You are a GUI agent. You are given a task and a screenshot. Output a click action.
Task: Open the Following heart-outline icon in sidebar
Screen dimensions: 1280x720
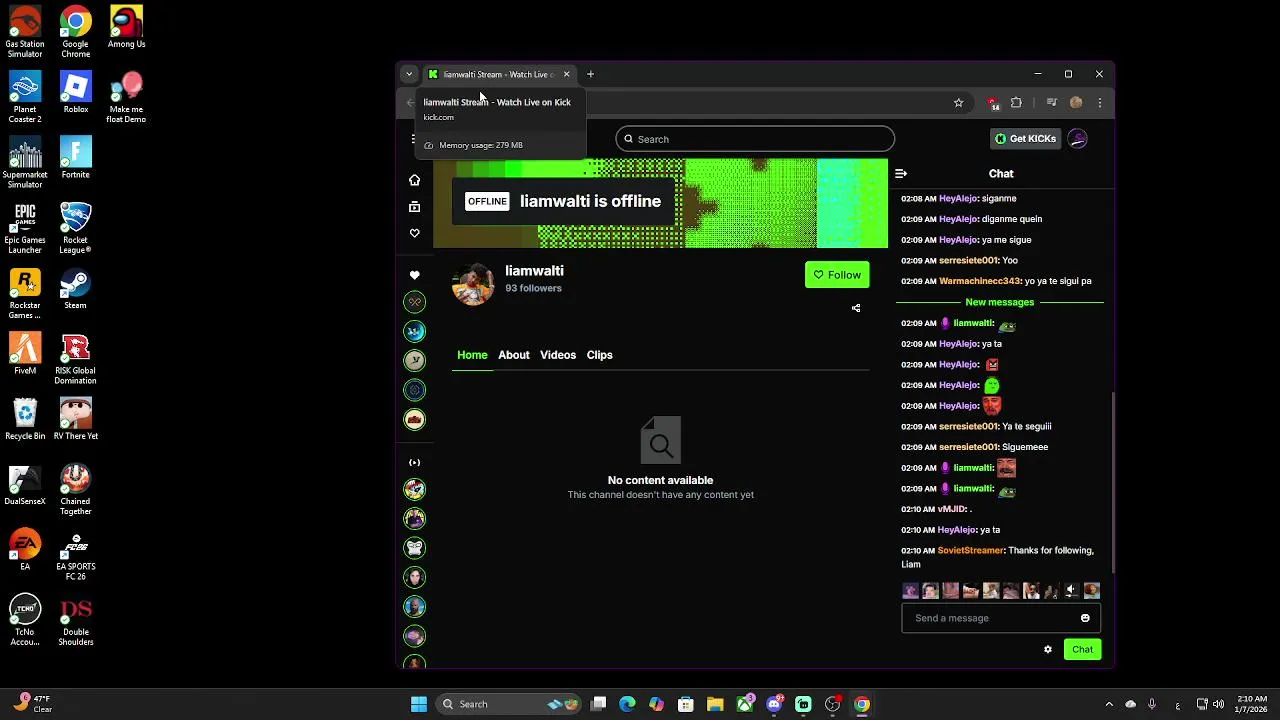(x=414, y=233)
